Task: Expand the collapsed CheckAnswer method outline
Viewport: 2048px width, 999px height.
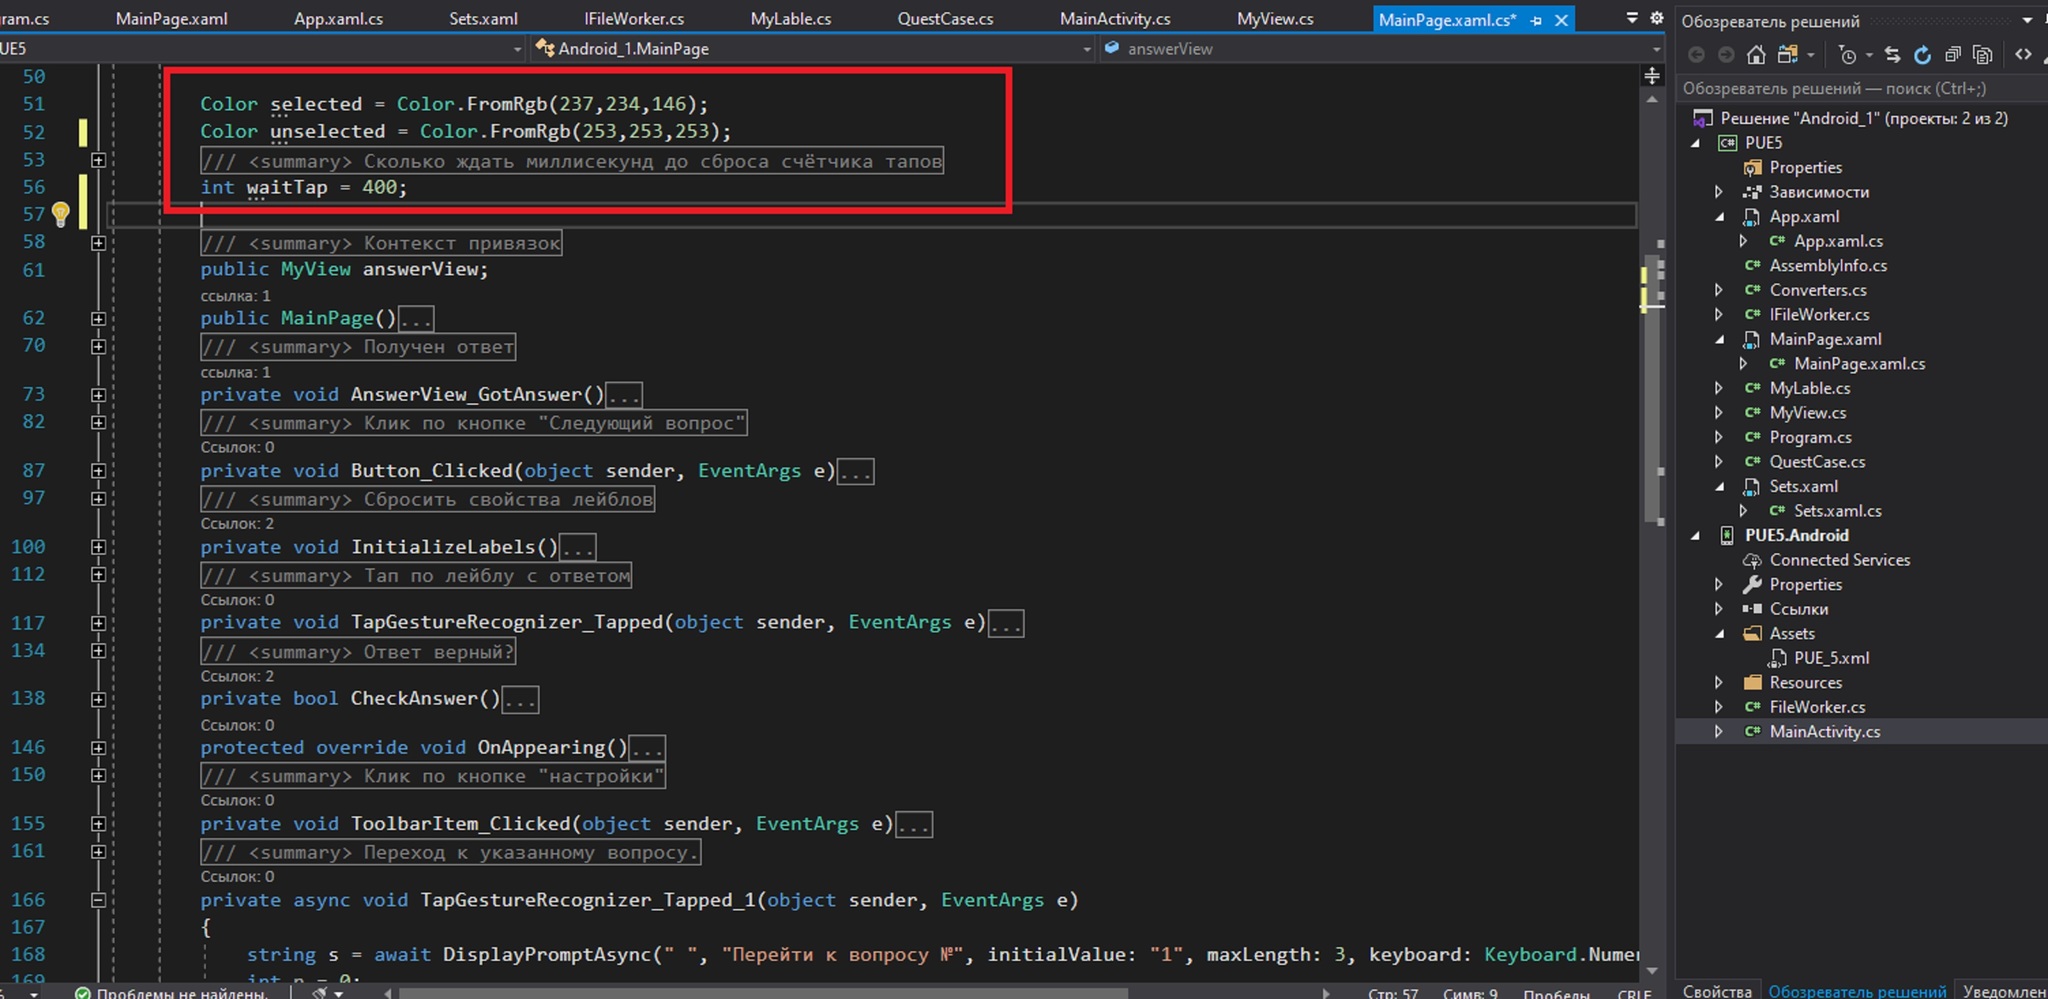Action: [98, 699]
